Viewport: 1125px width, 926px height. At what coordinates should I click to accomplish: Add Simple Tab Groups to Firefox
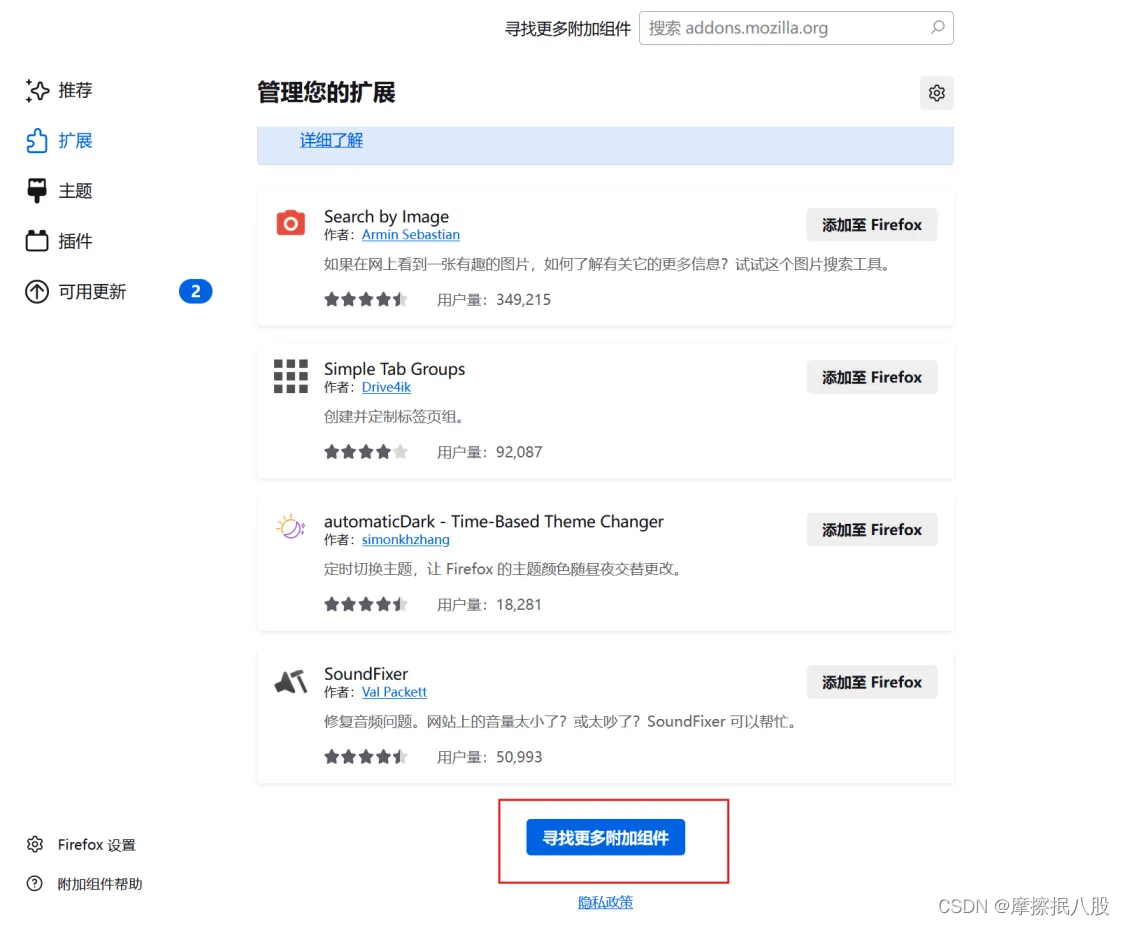point(872,377)
